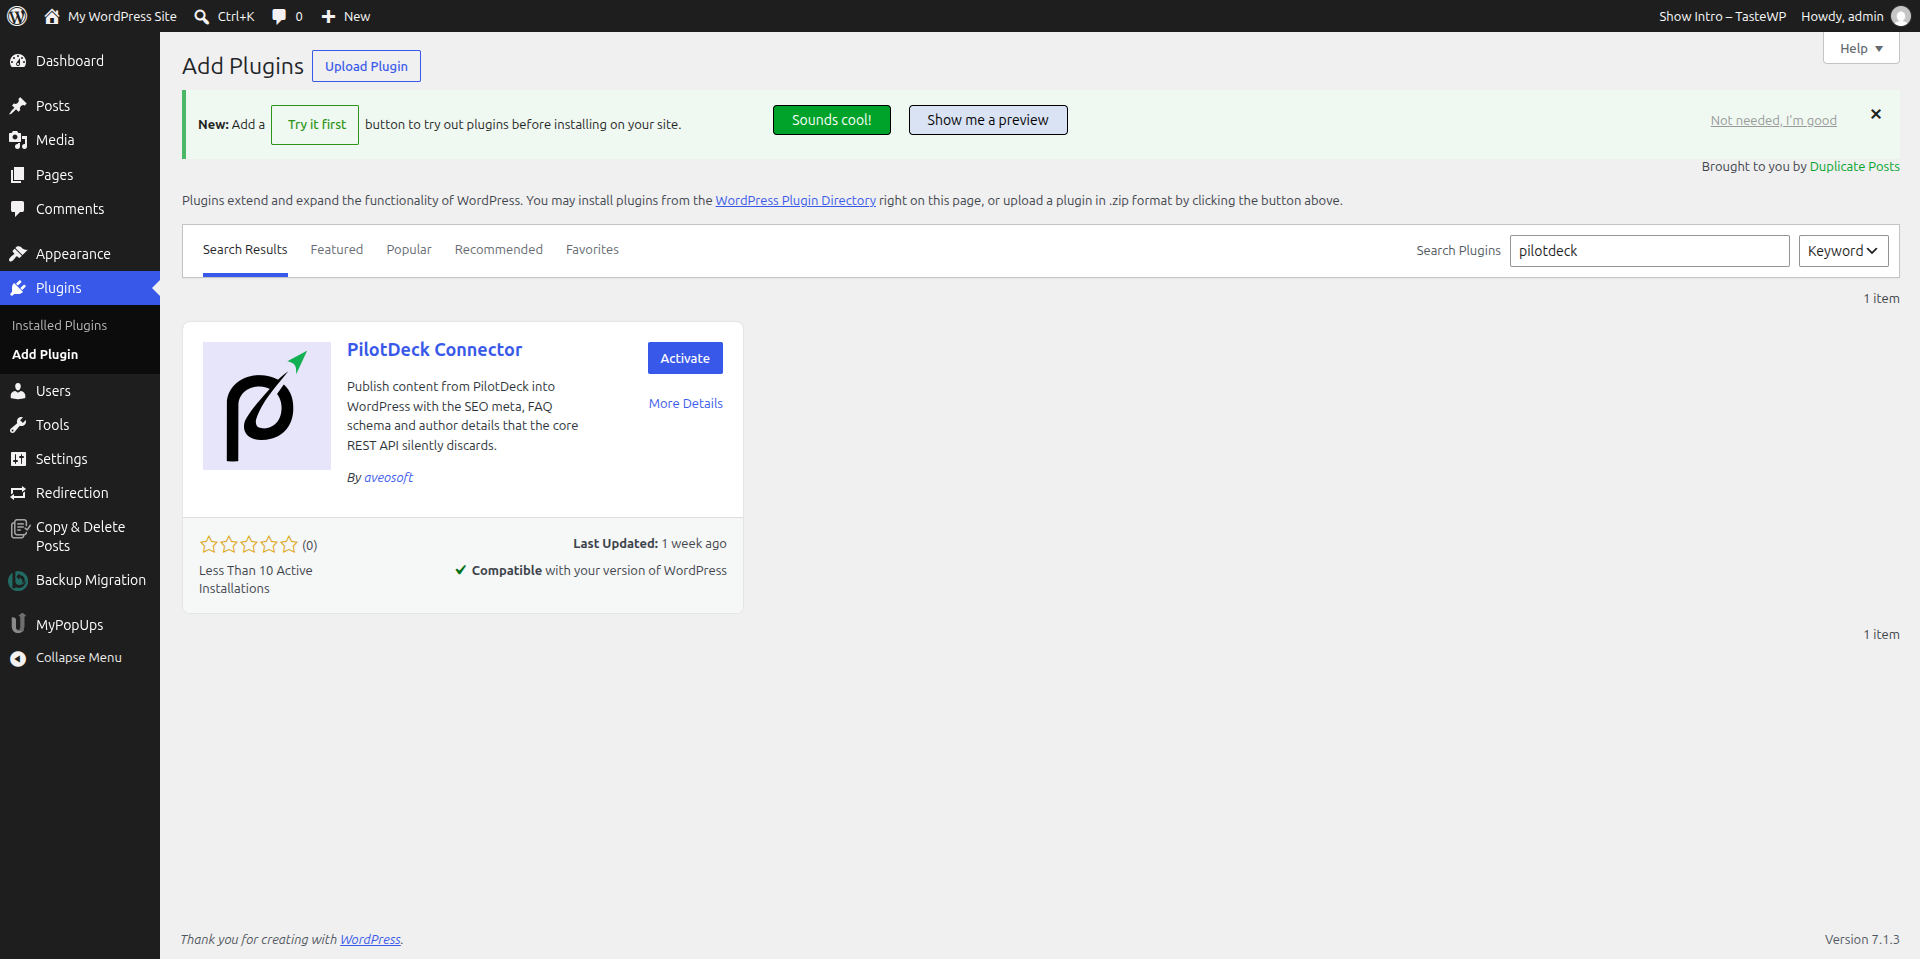Click the MyPopUps icon
The width and height of the screenshot is (1920, 959).
pos(18,624)
